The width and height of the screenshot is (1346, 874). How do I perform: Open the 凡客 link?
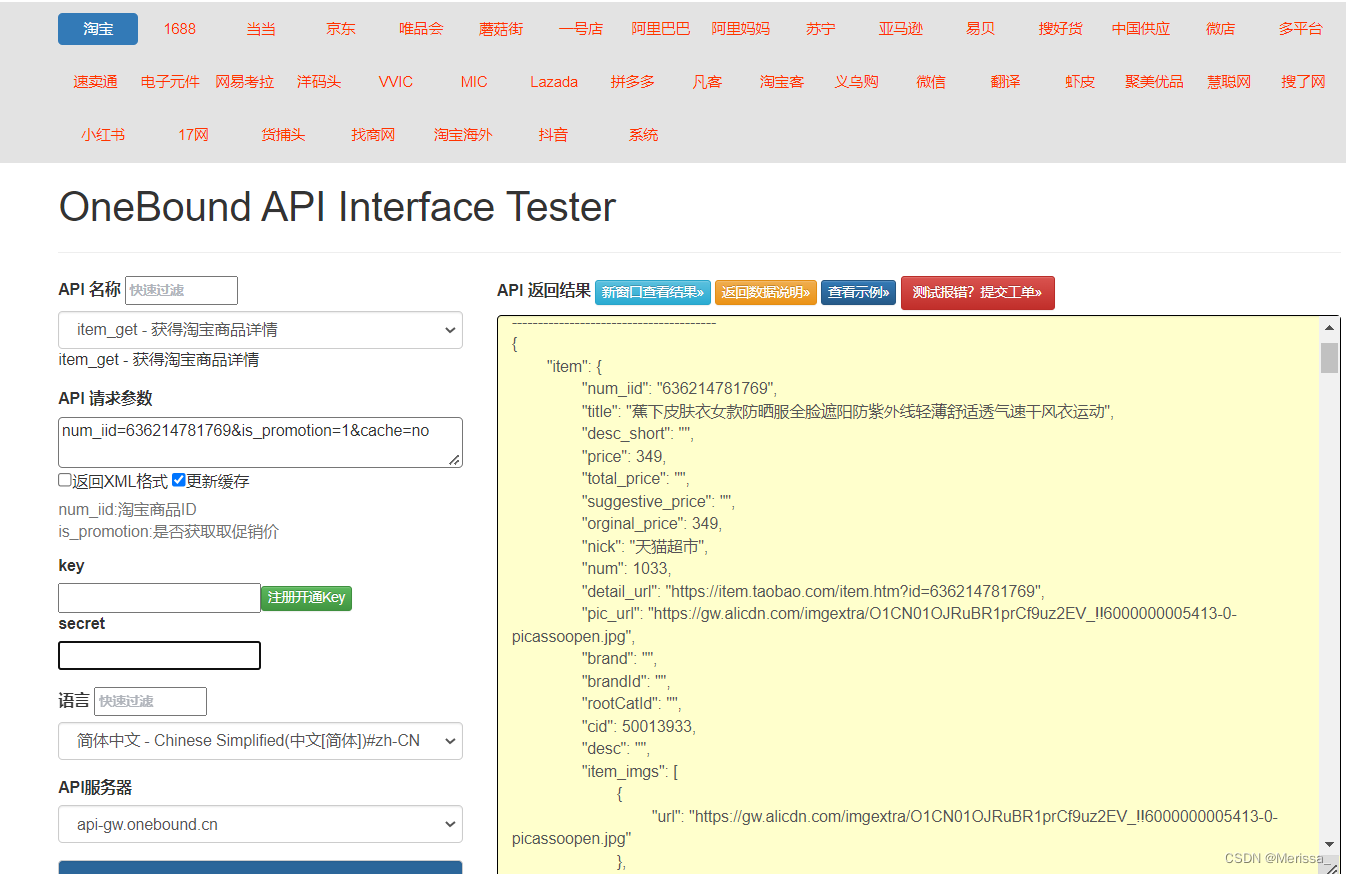coord(707,82)
